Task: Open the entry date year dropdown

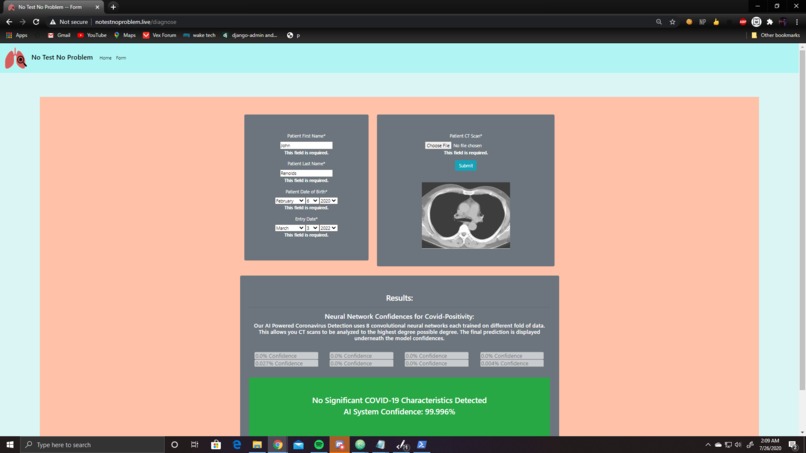Action: (328, 228)
